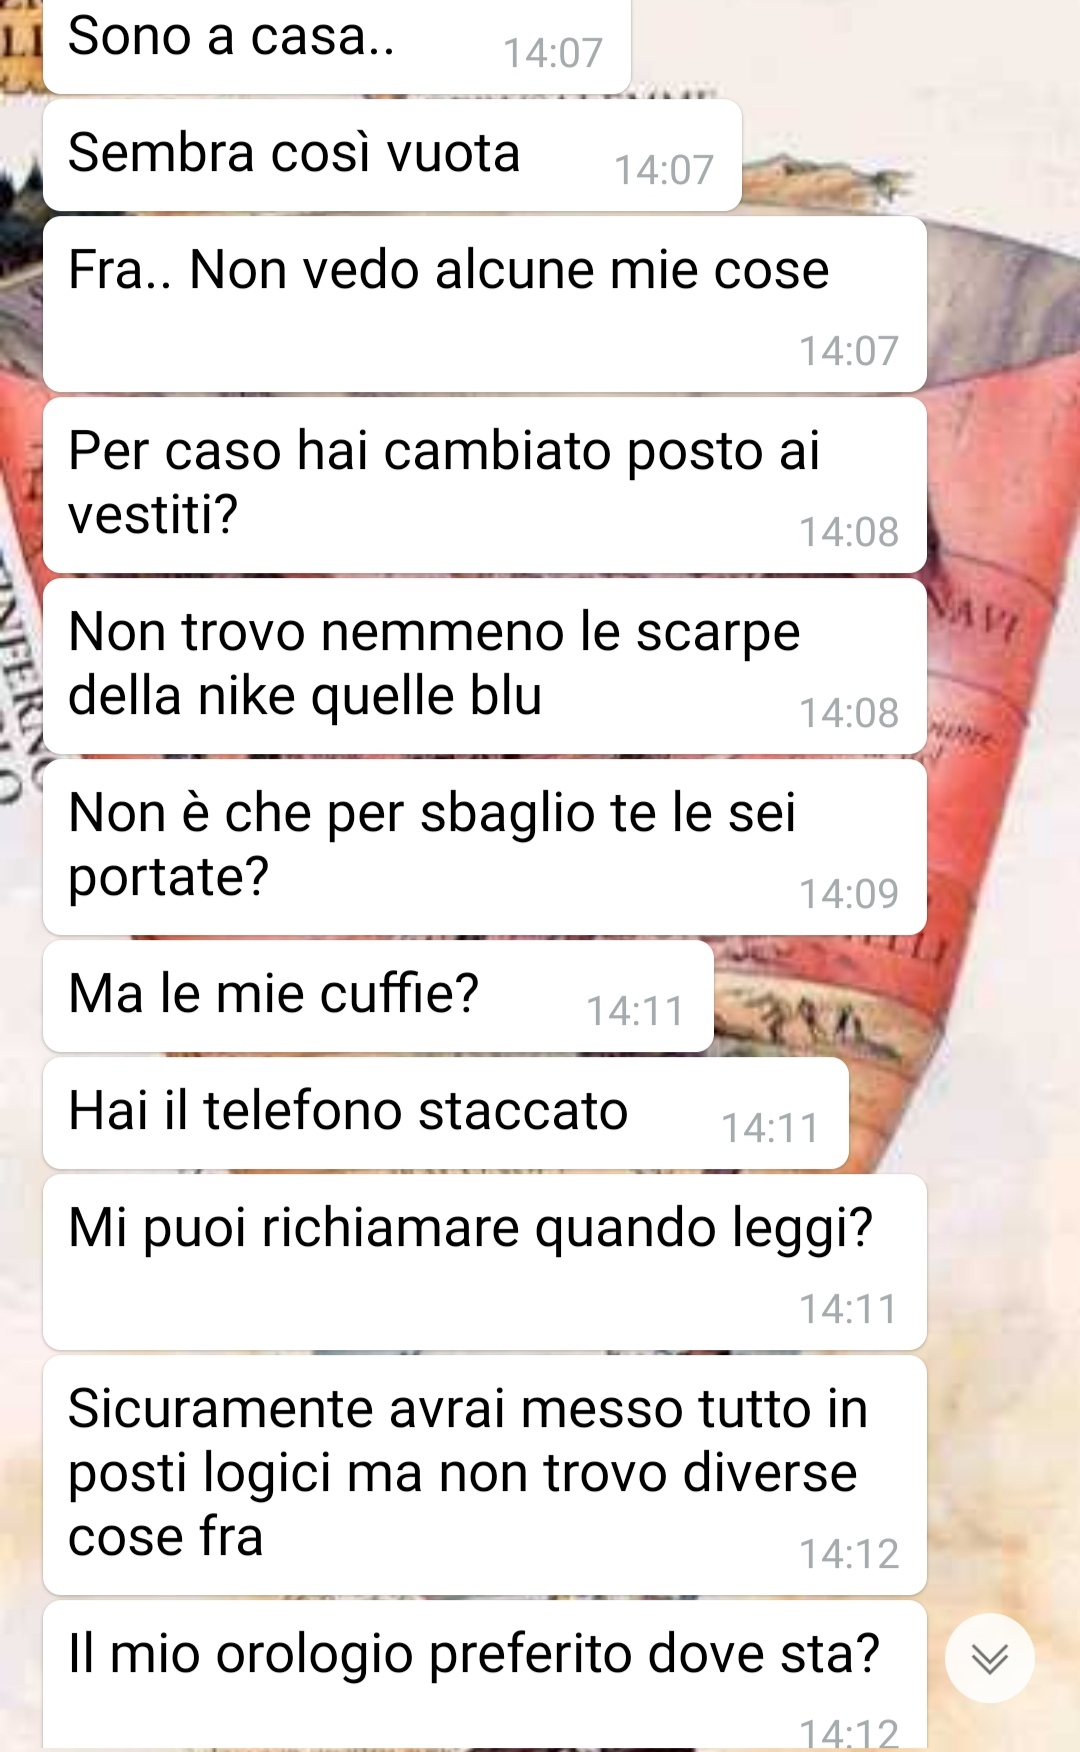Tap the 14:08 timestamp beside 'vestiti?'
This screenshot has height=1752, width=1080.
849,532
